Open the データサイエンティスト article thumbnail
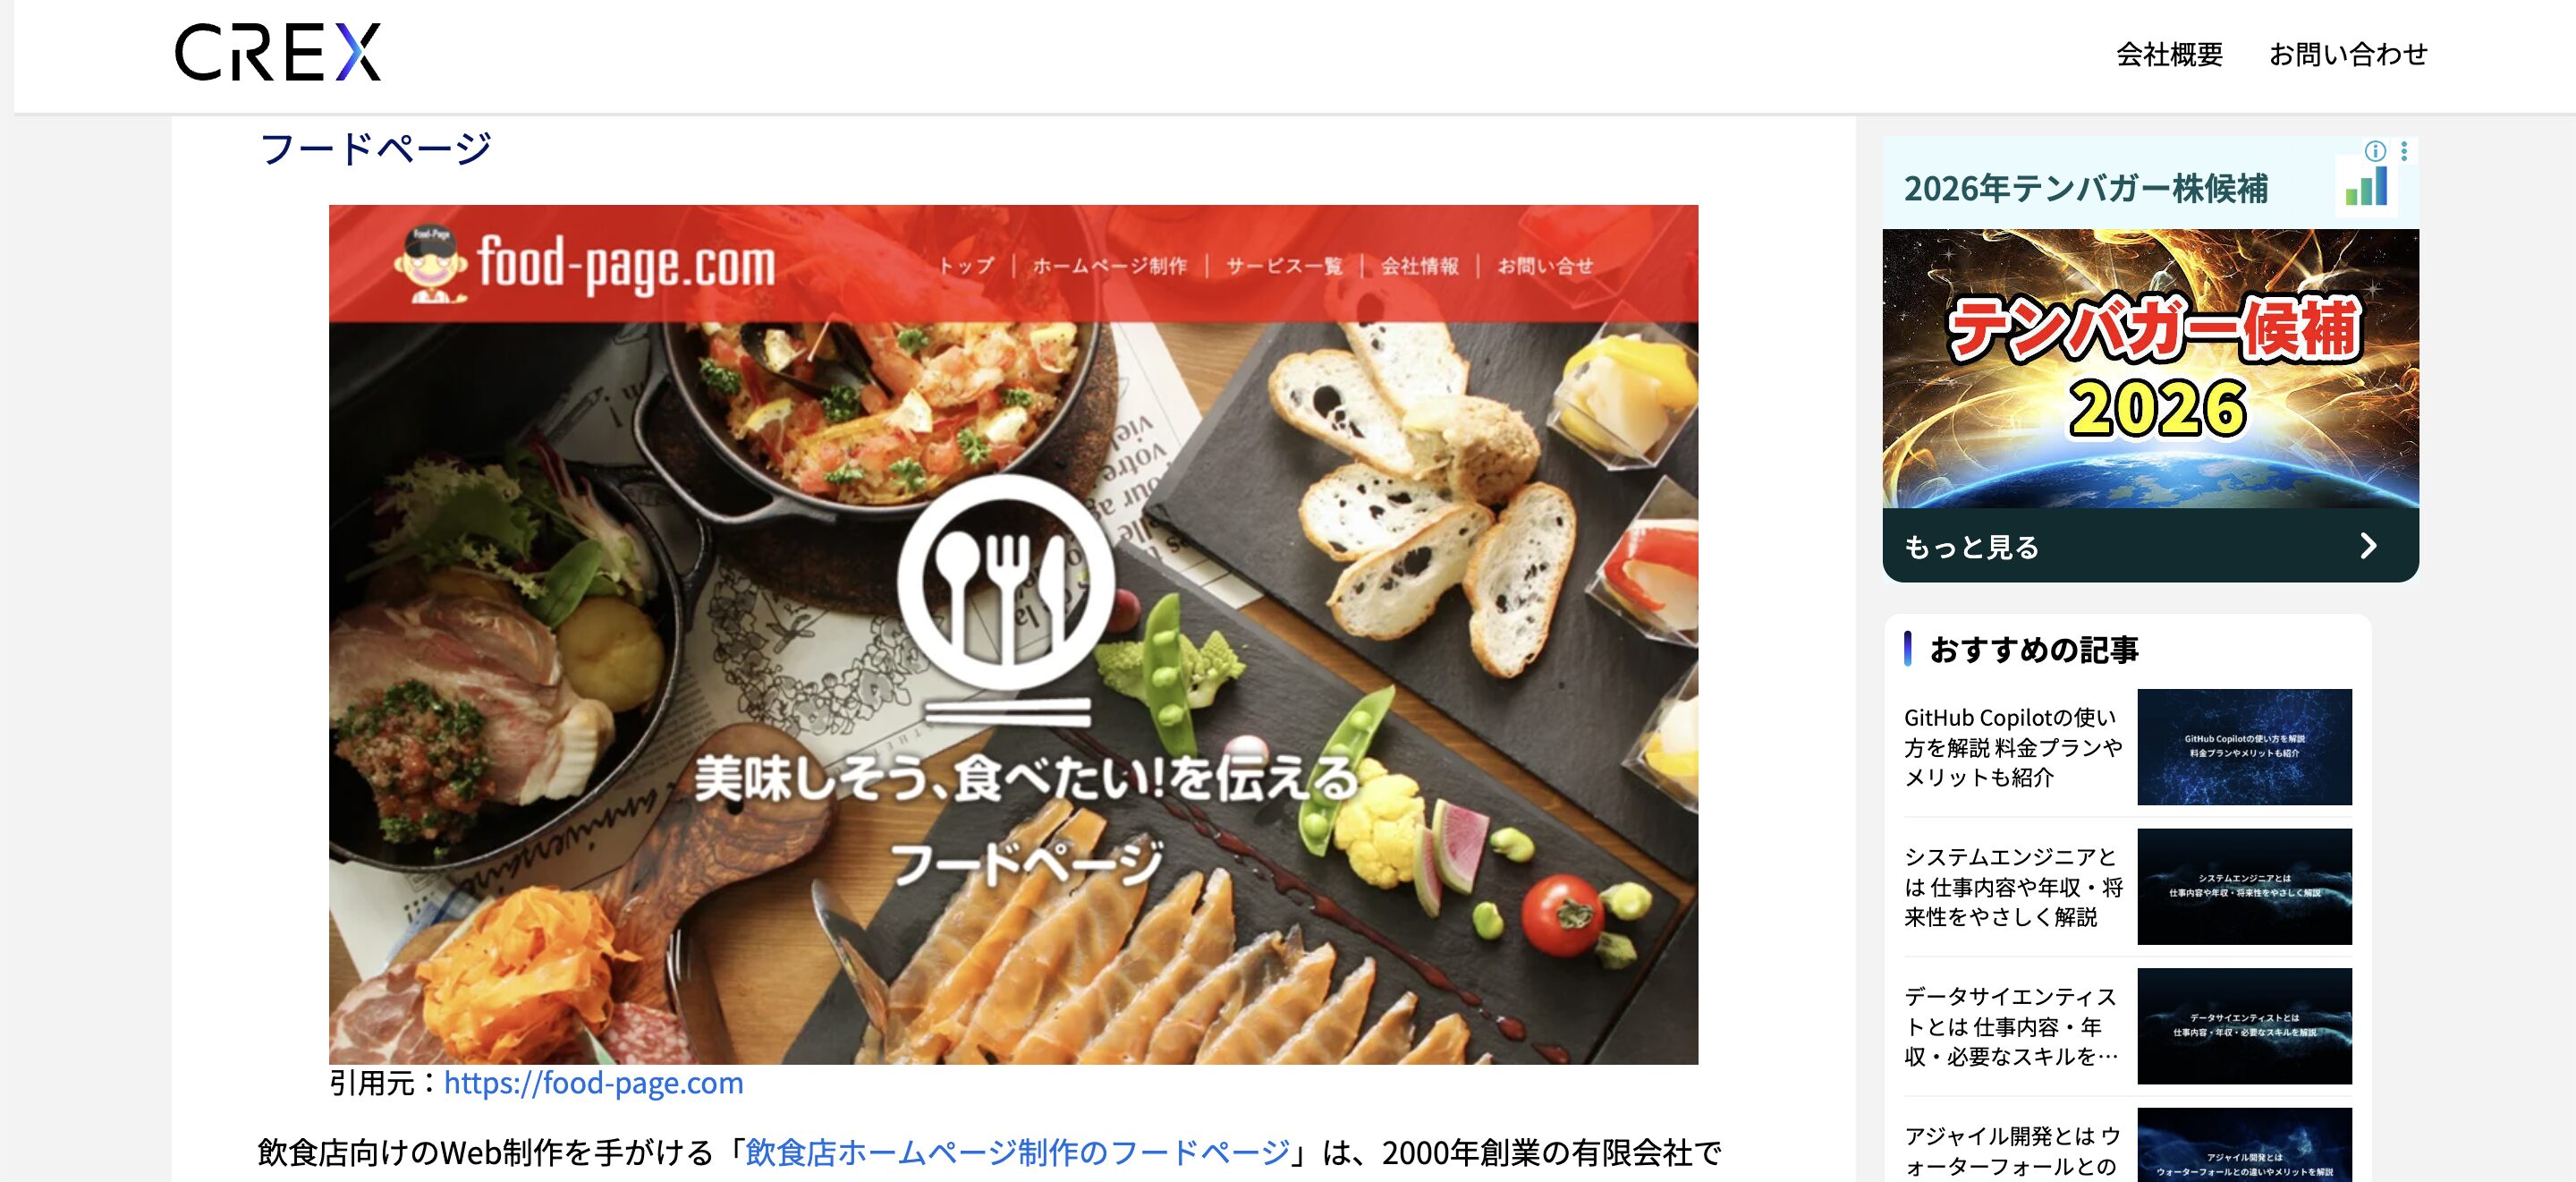This screenshot has height=1182, width=2576. (x=2244, y=1026)
